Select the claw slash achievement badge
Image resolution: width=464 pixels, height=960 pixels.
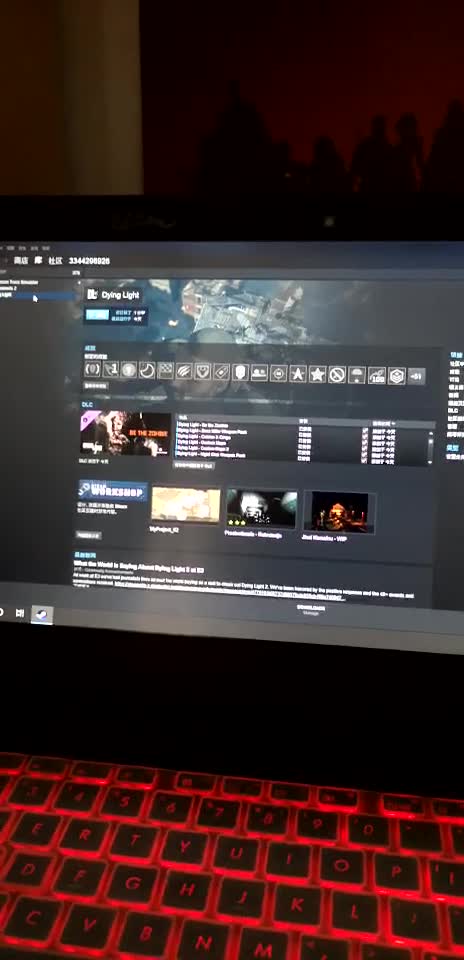tap(184, 370)
